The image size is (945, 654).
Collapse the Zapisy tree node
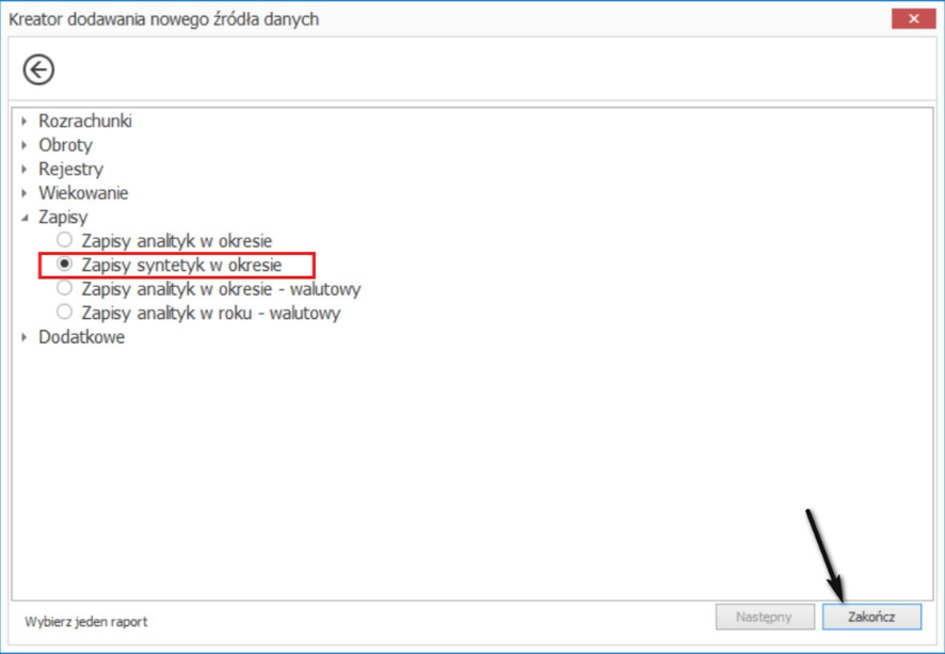24,218
